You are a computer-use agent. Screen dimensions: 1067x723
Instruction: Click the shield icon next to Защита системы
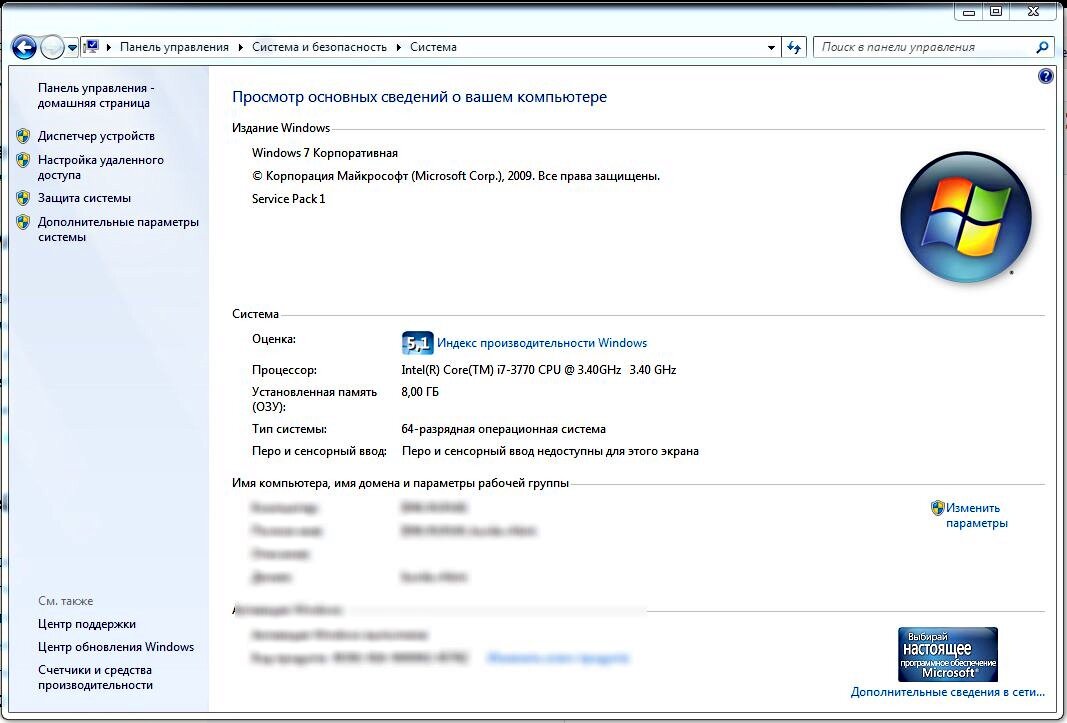[x=23, y=198]
